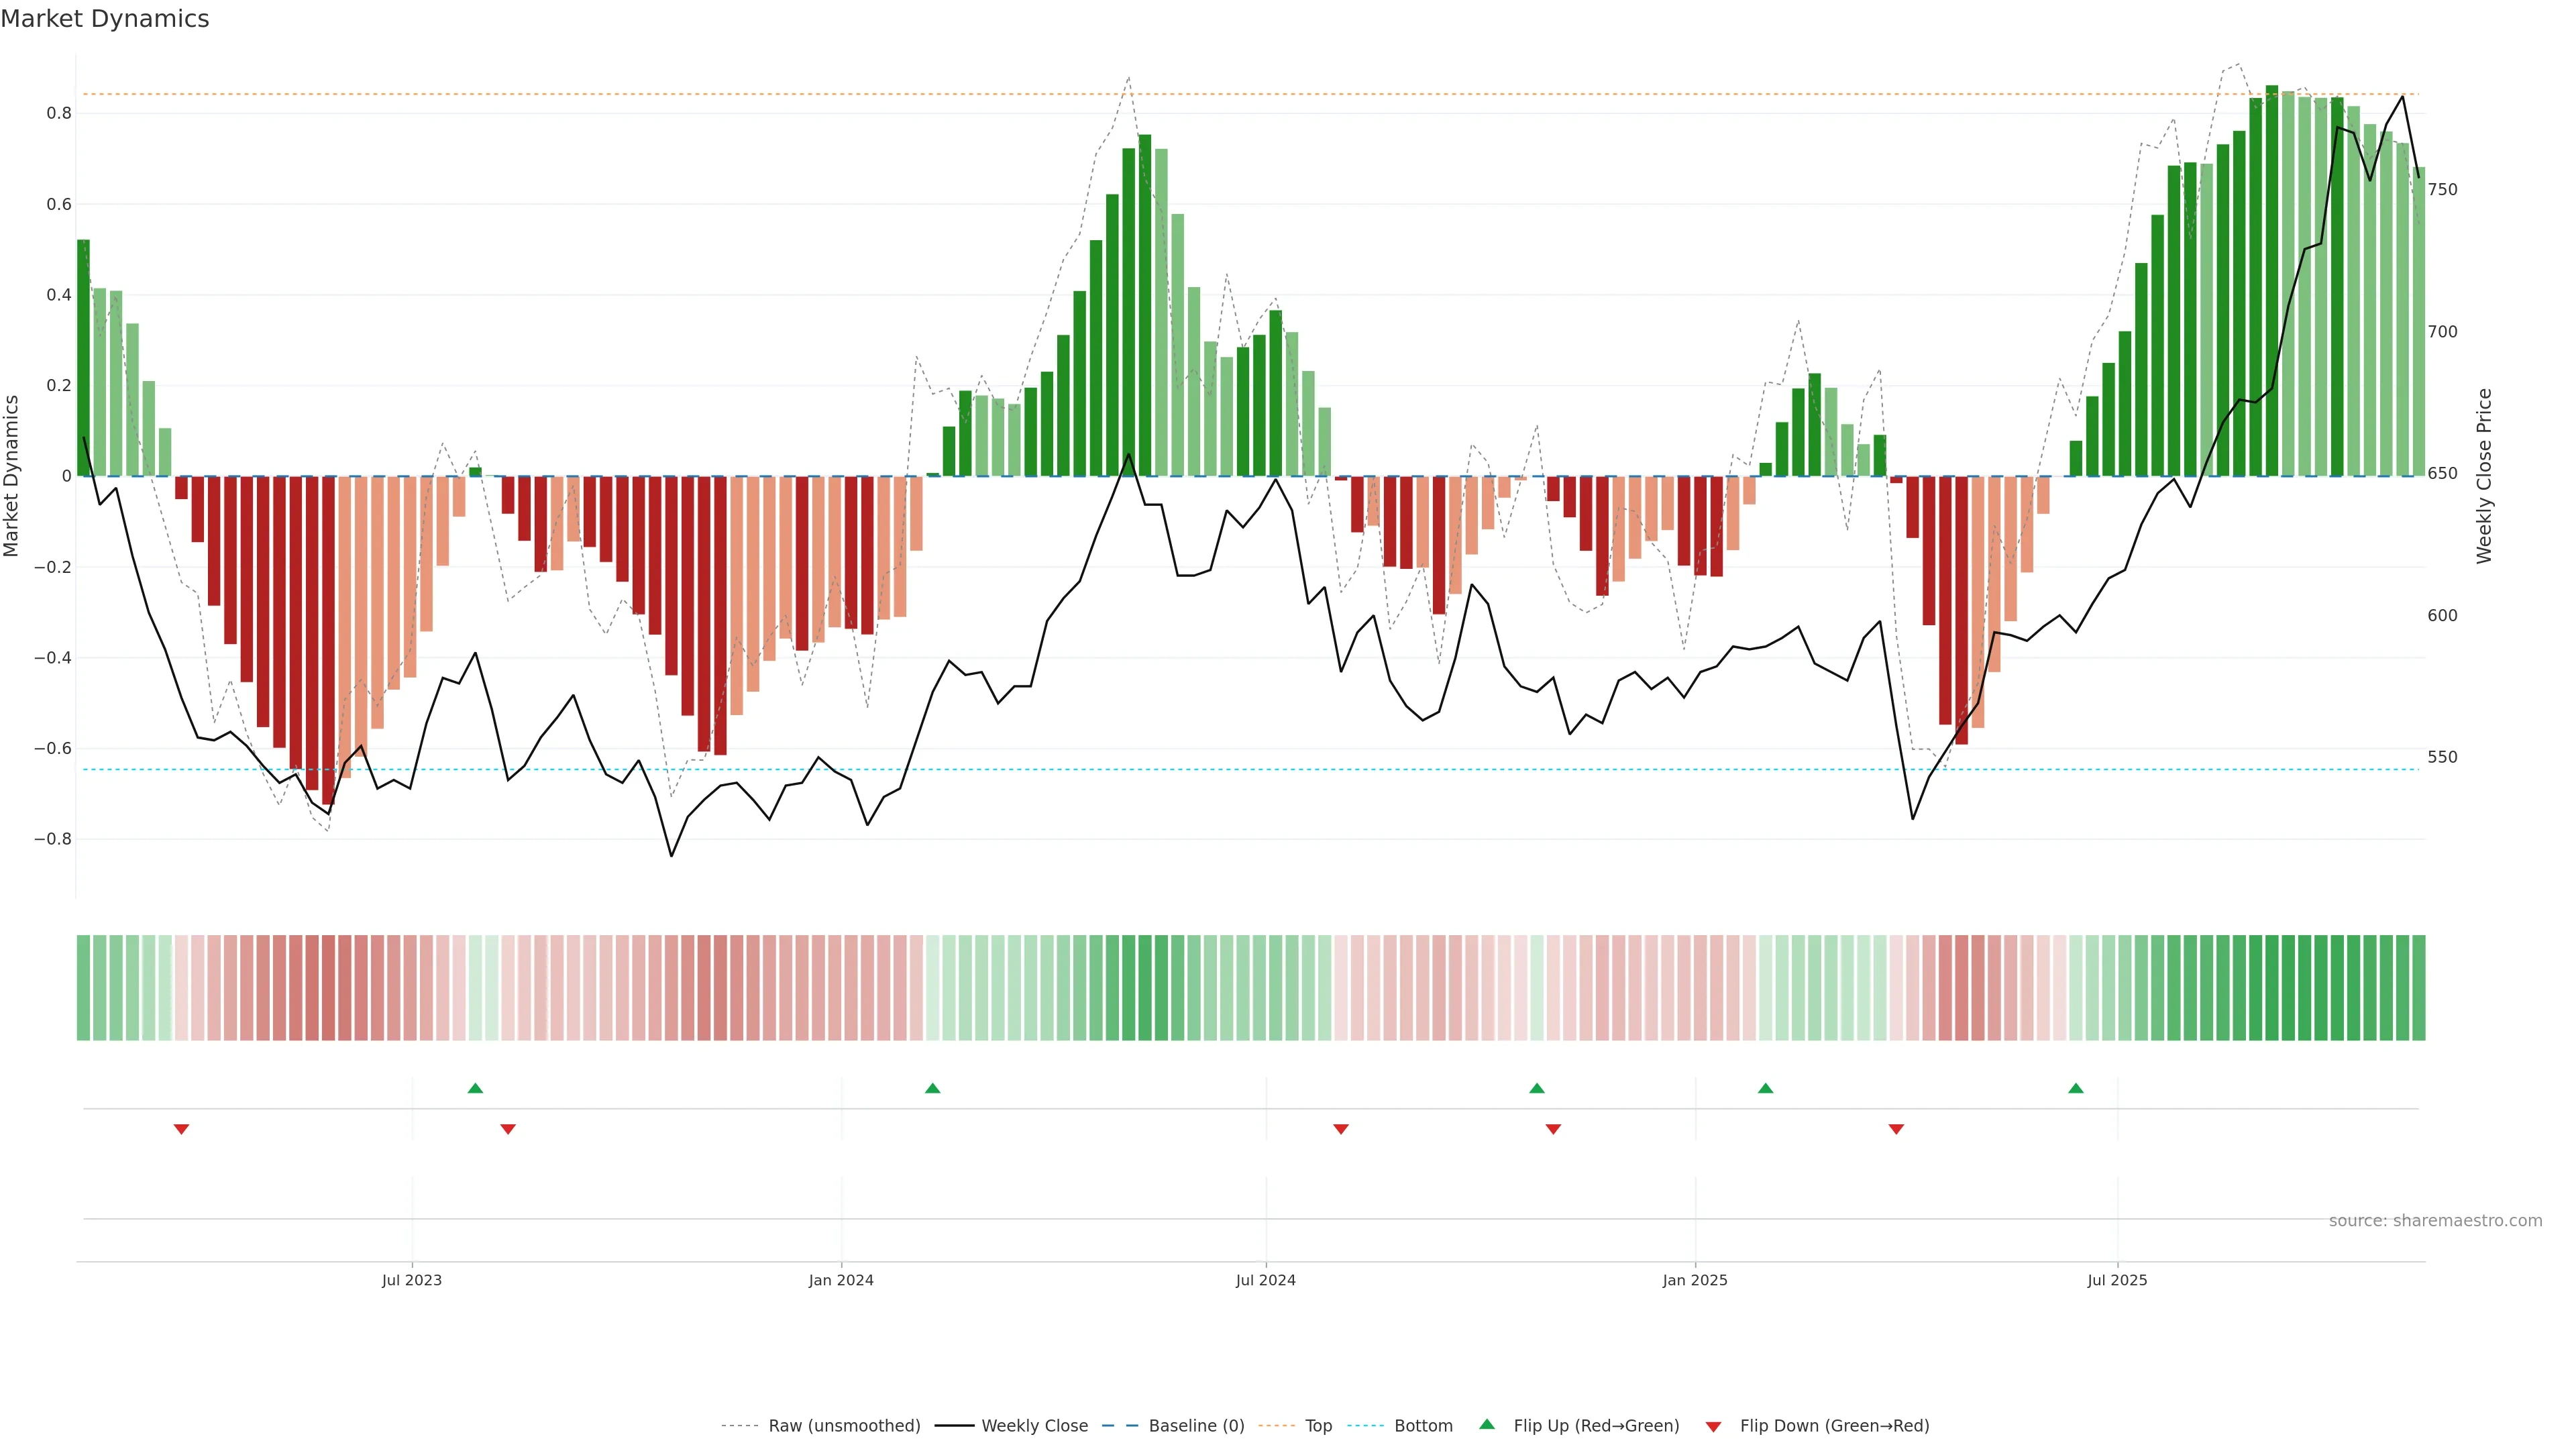Hide the Weekly Close line via legend
2576x1449 pixels.
pyautogui.click(x=1034, y=1426)
